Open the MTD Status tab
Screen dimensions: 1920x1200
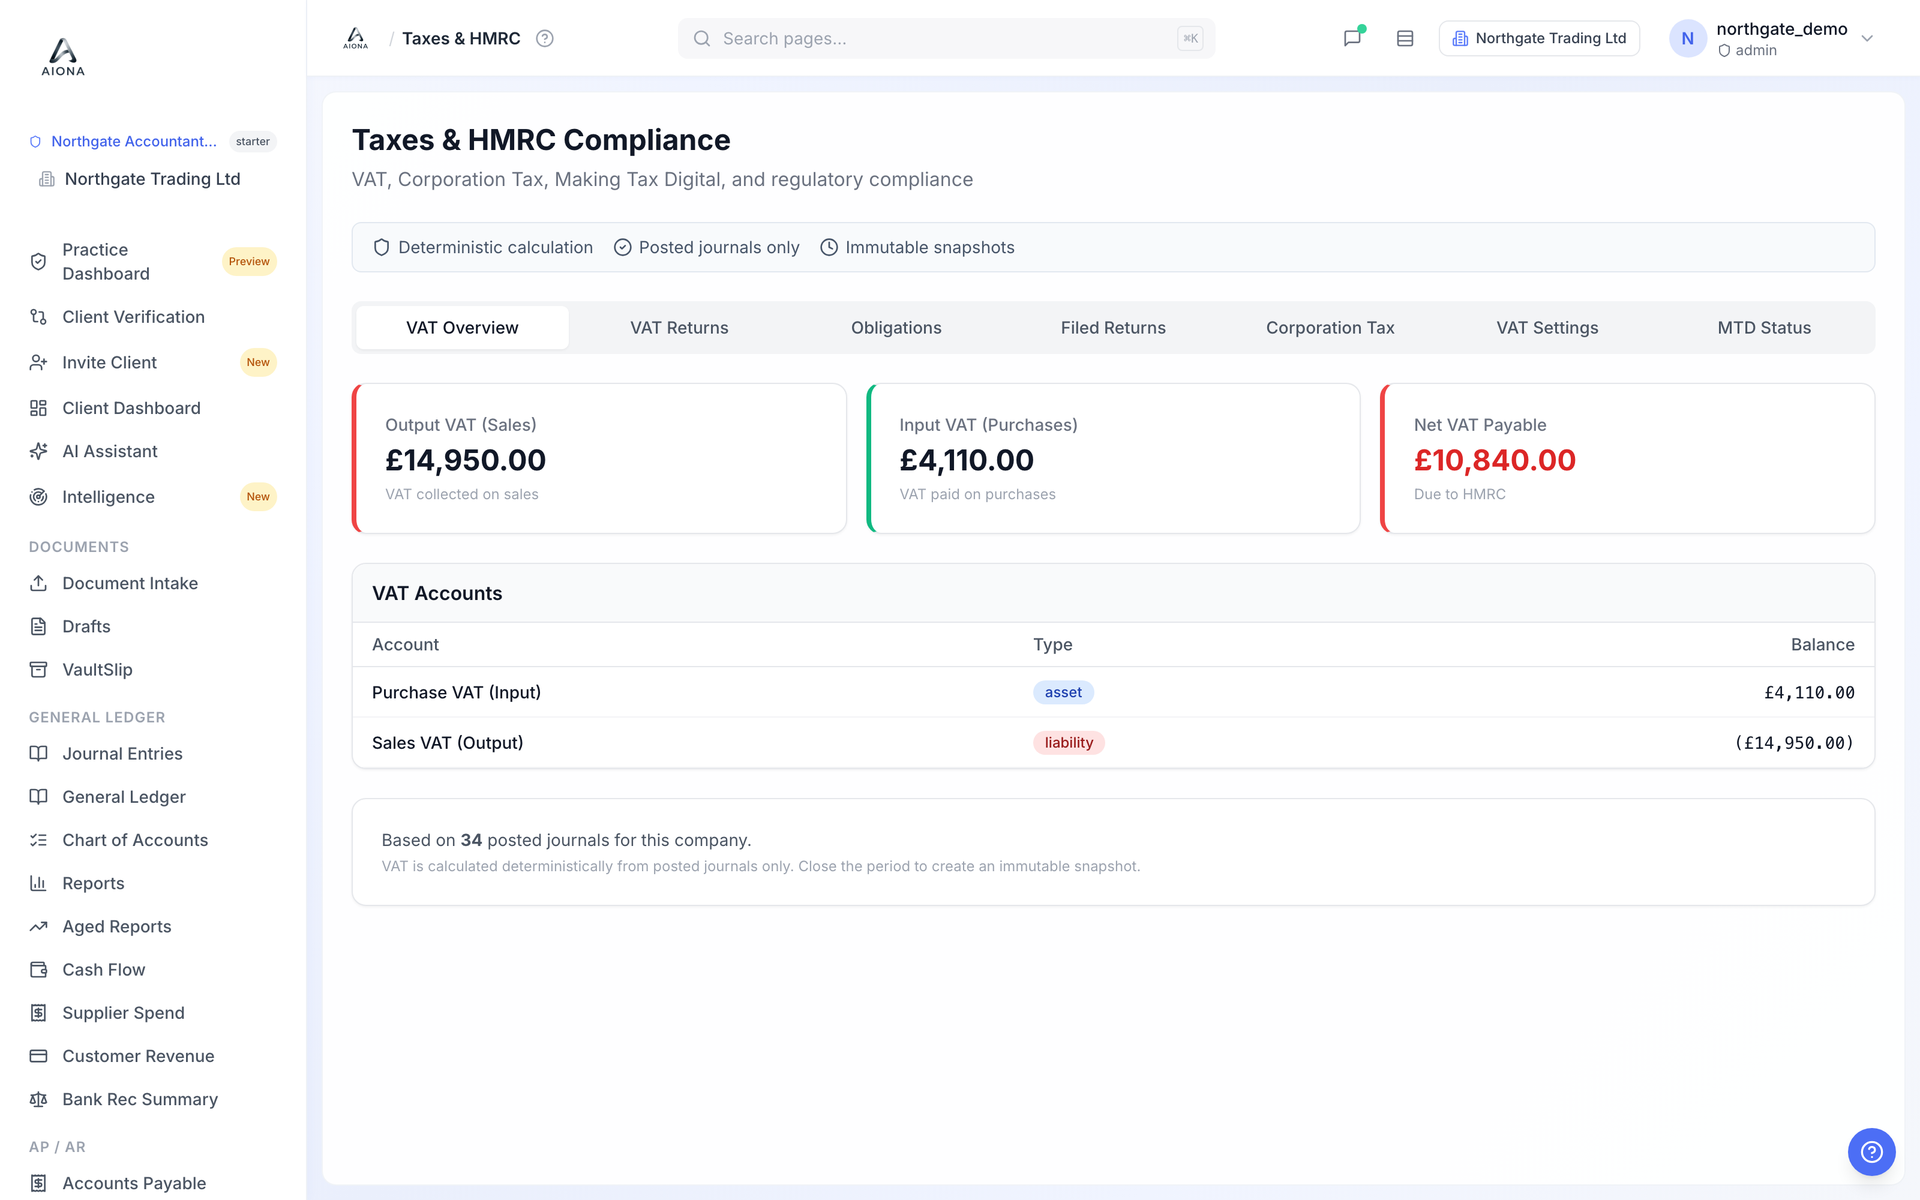[x=1764, y=328]
